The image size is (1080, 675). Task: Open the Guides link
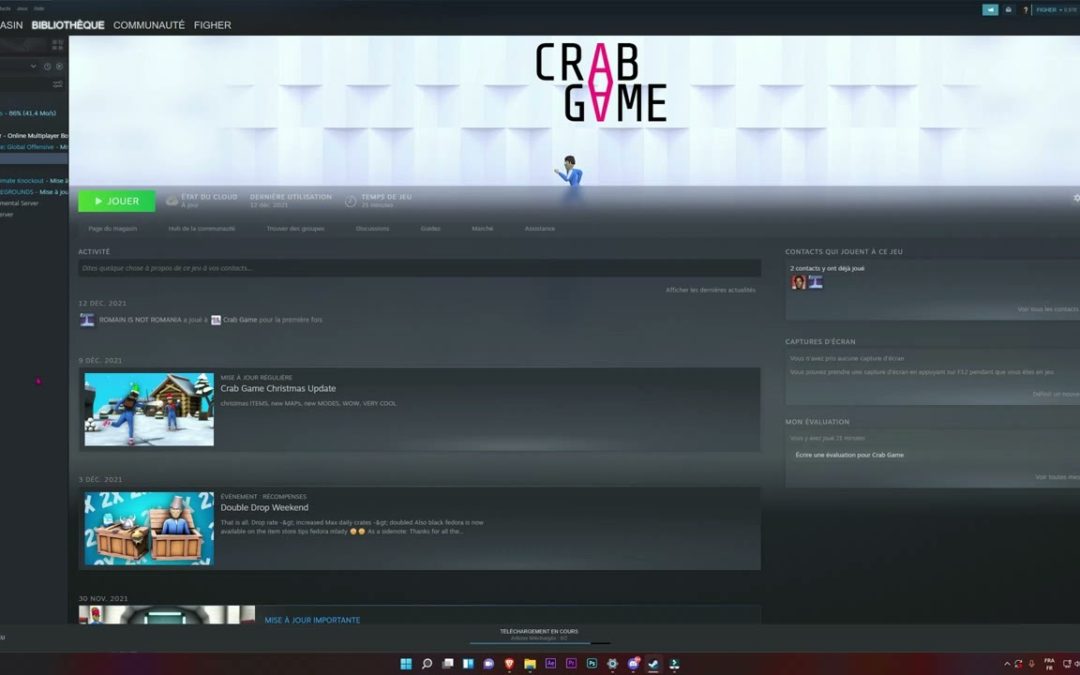[x=430, y=229]
